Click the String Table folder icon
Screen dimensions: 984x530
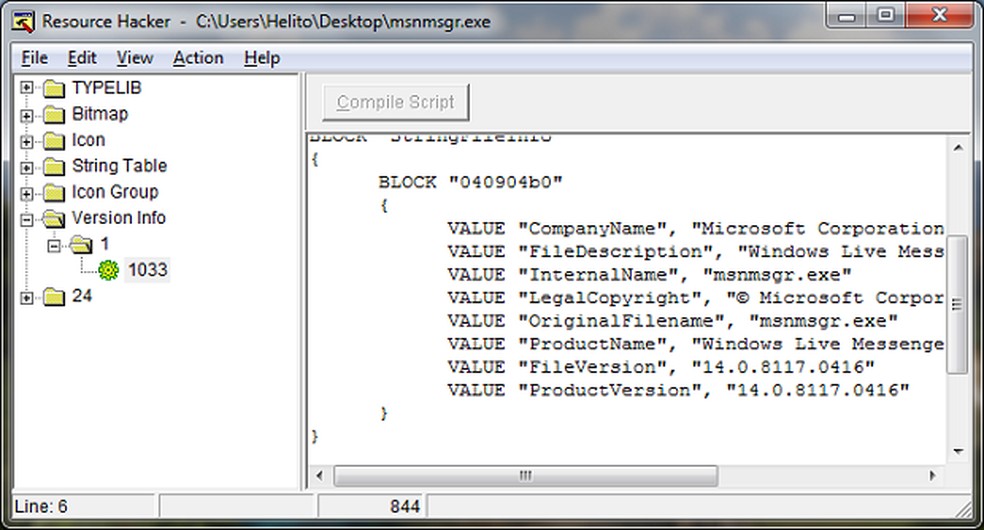pos(54,167)
